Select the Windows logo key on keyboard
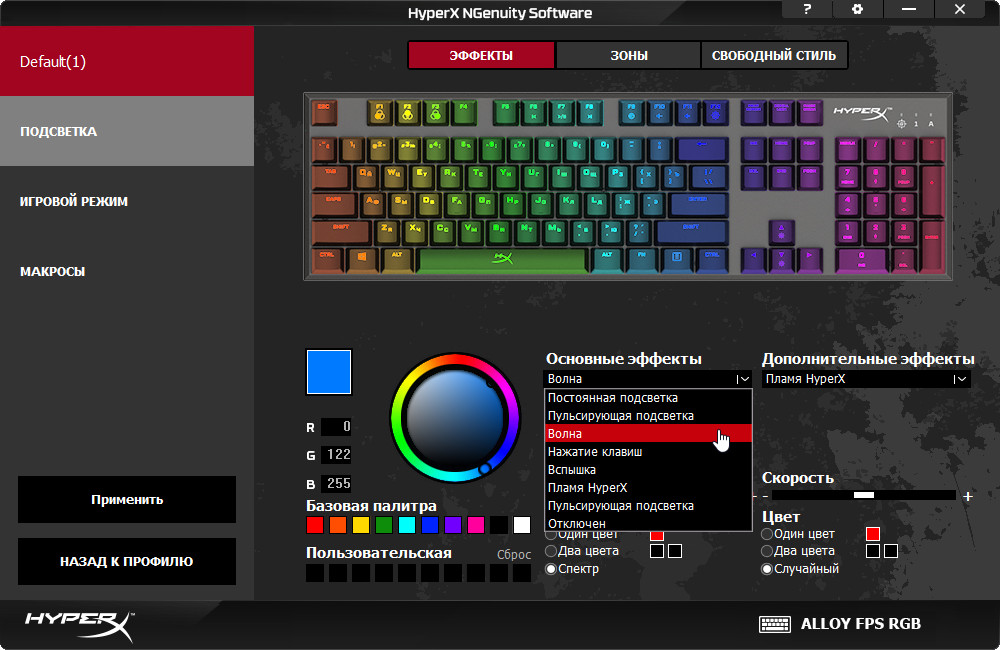The image size is (1000, 650). [x=362, y=259]
